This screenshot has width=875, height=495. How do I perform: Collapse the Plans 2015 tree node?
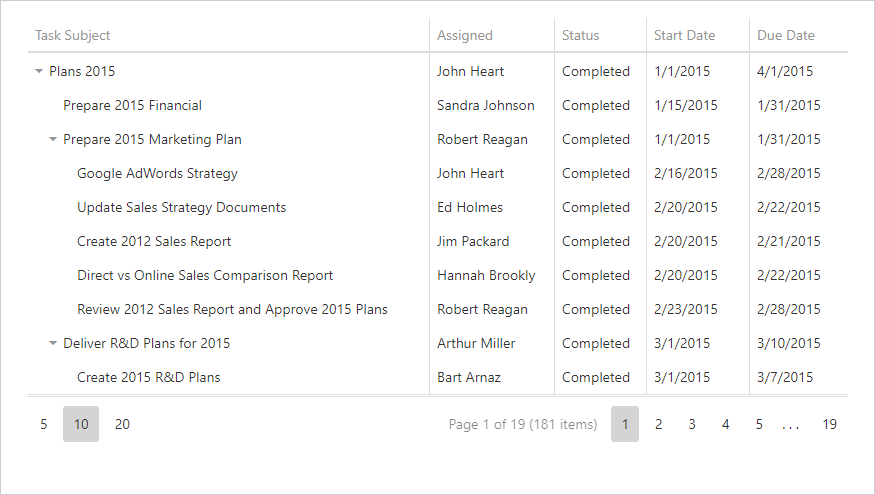click(x=39, y=72)
